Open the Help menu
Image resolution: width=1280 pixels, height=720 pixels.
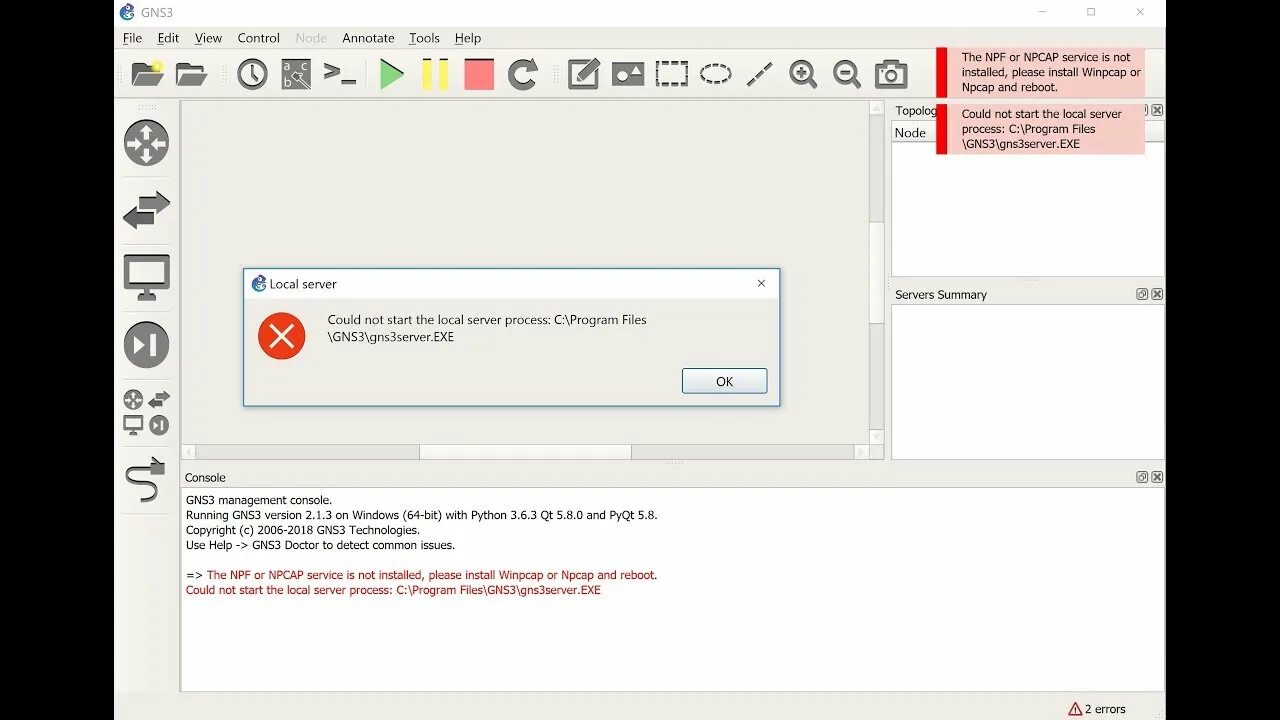[468, 38]
